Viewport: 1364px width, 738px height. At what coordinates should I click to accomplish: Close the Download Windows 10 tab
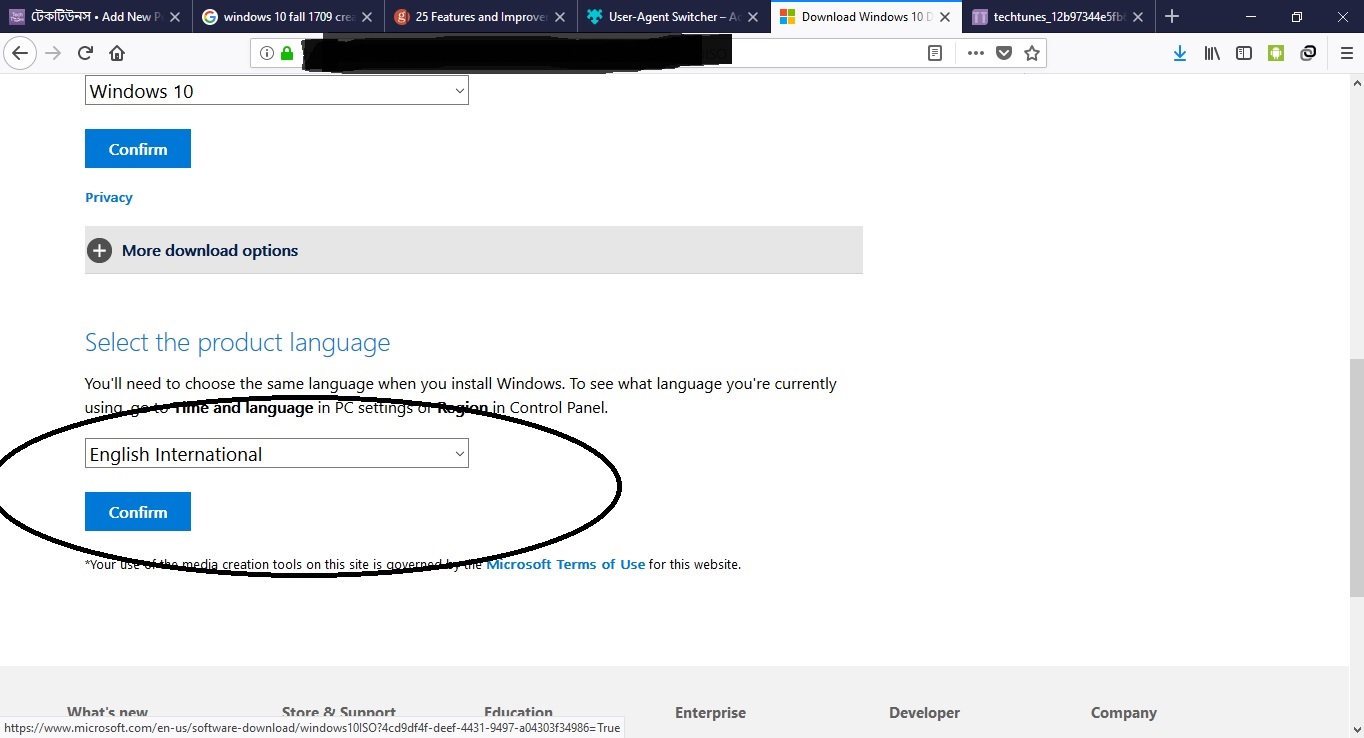click(945, 17)
